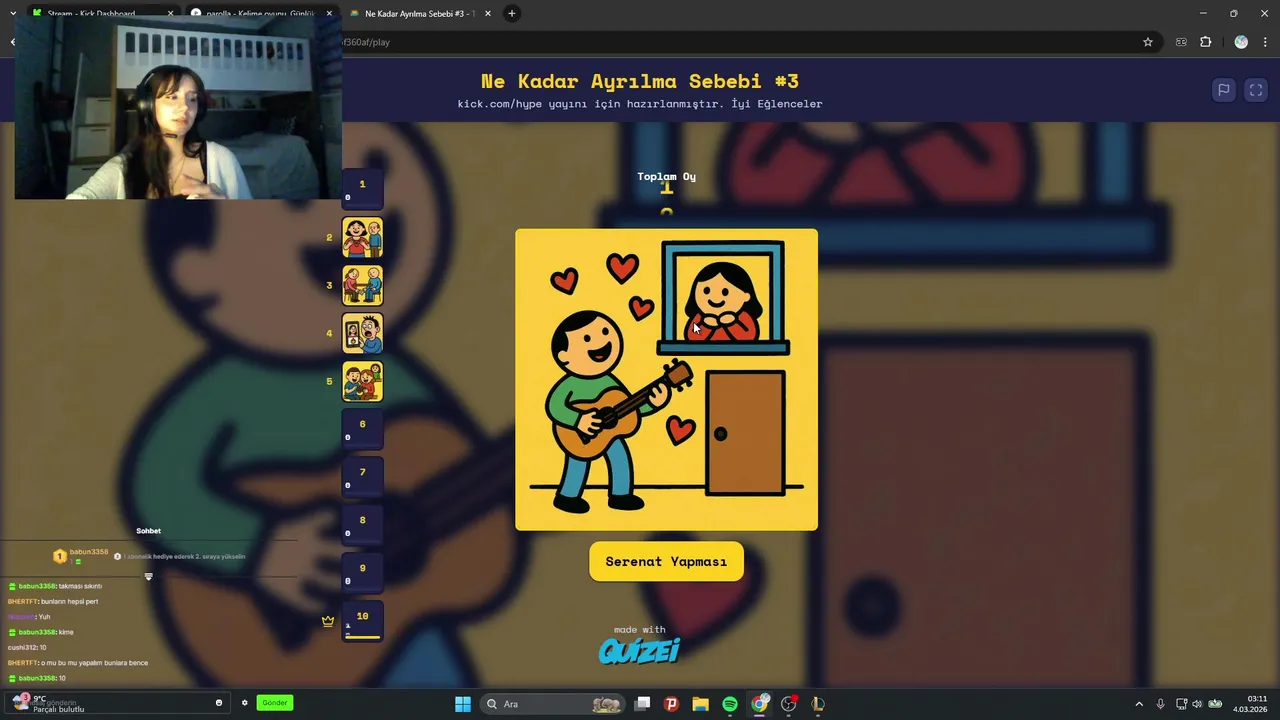Click the Serenat Yapması label button
The width and height of the screenshot is (1280, 720).
[x=666, y=561]
